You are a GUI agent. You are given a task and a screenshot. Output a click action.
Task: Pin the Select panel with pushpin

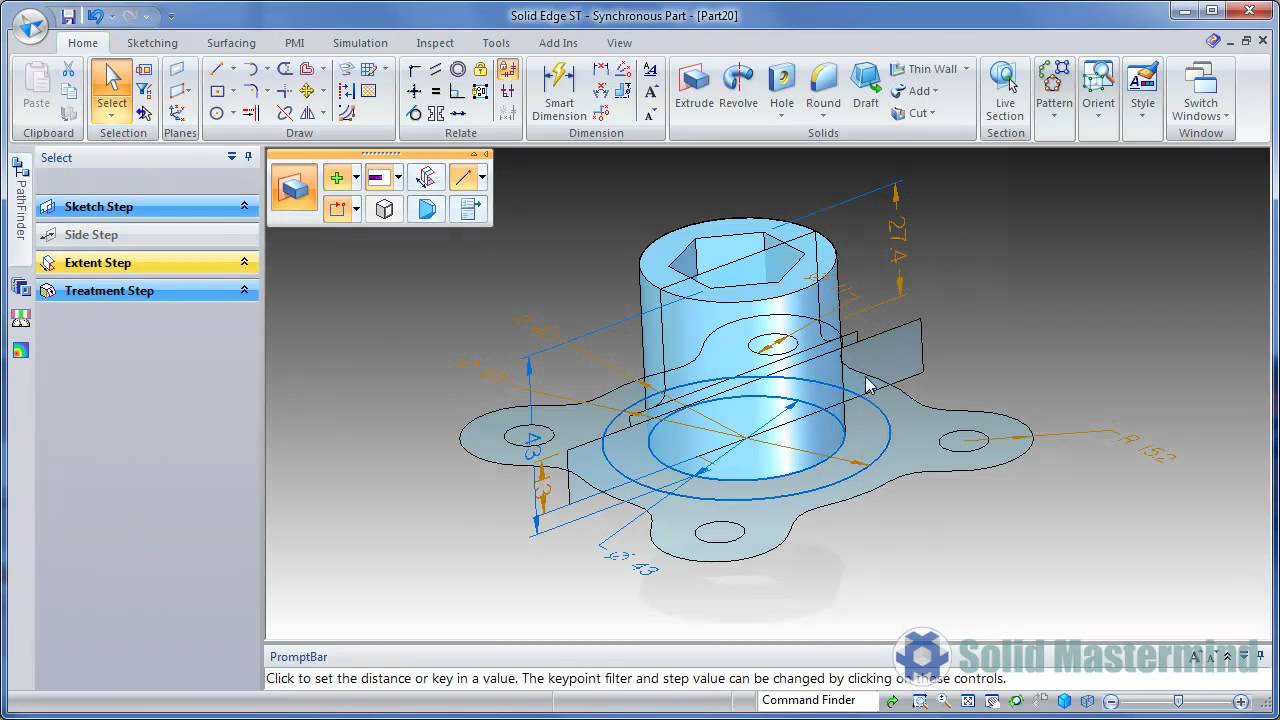tap(249, 157)
